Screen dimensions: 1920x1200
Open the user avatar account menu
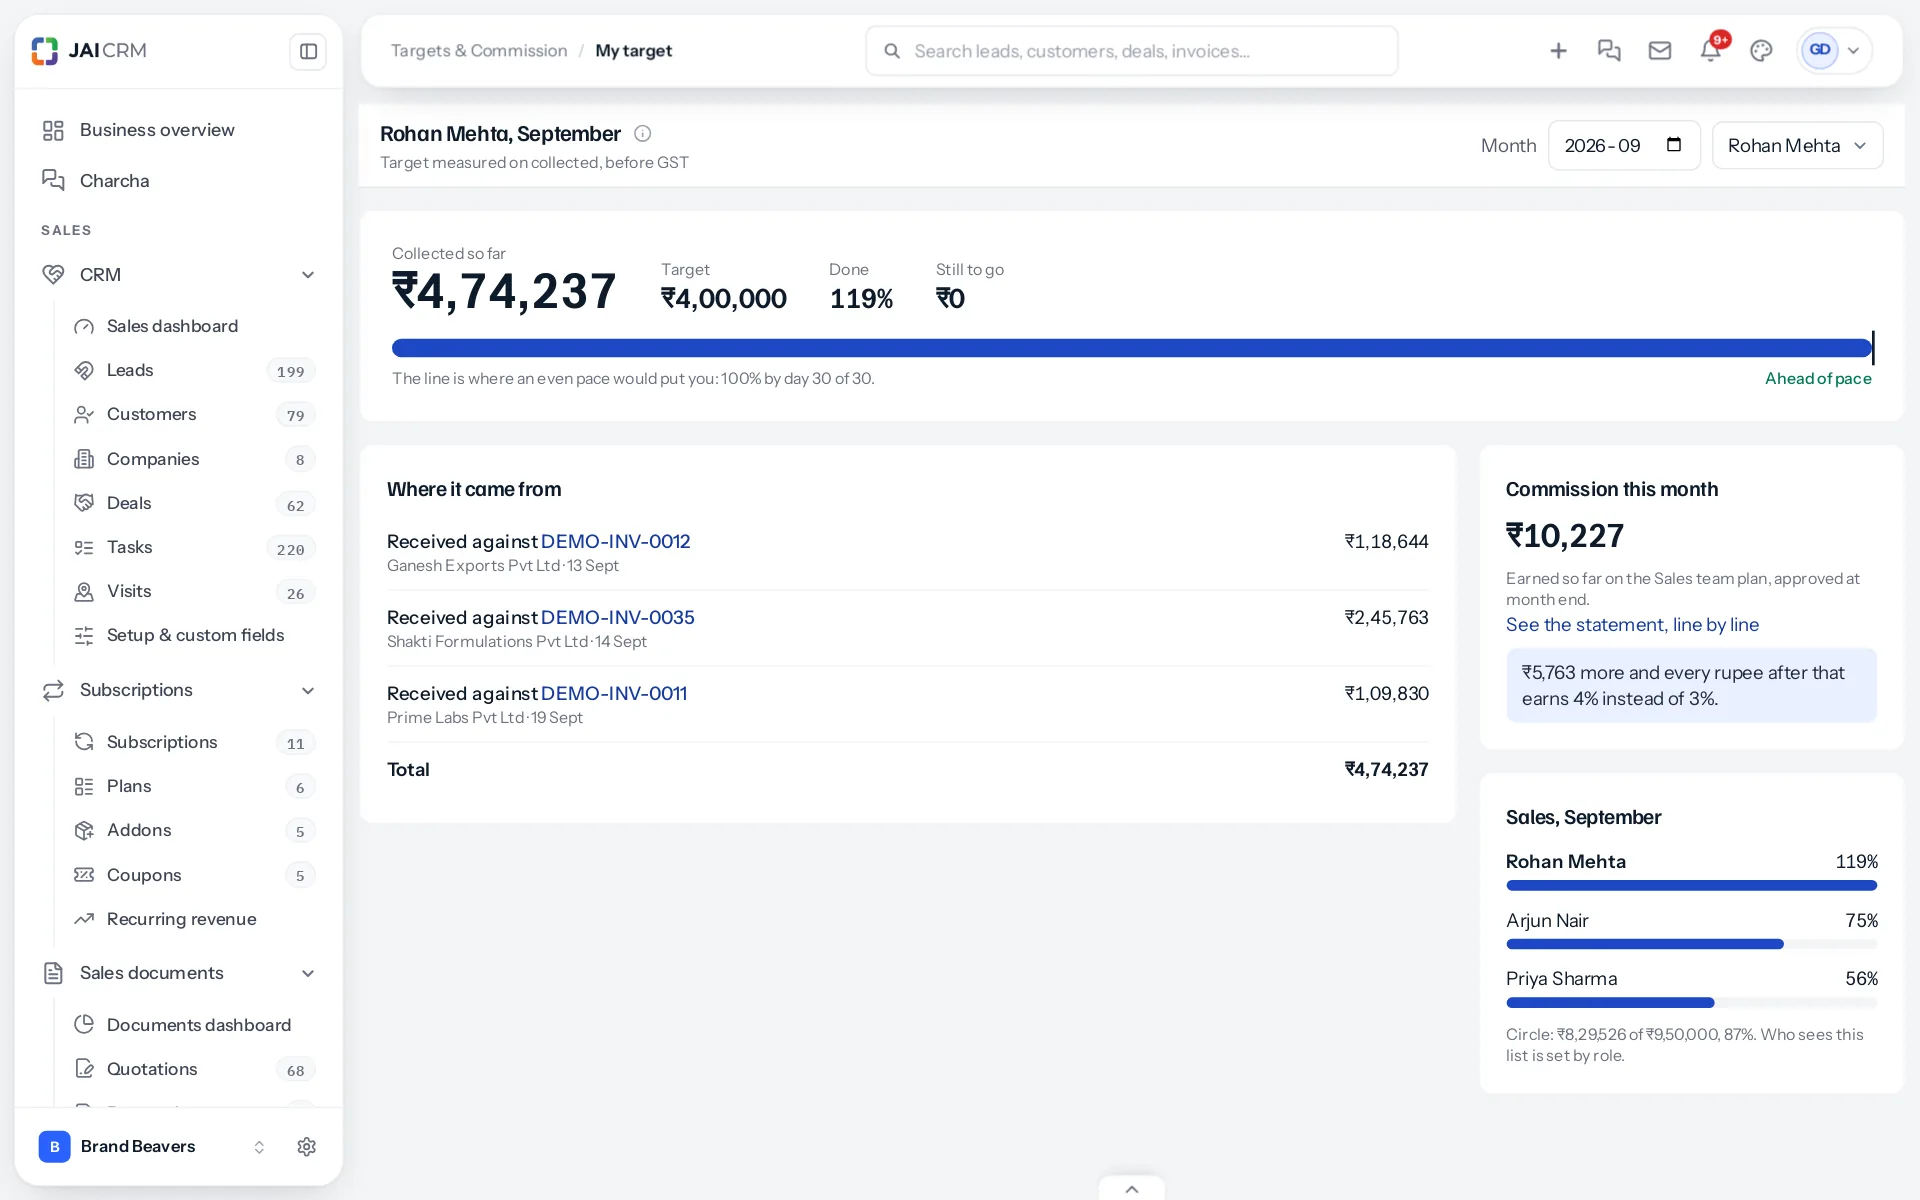click(x=1834, y=51)
